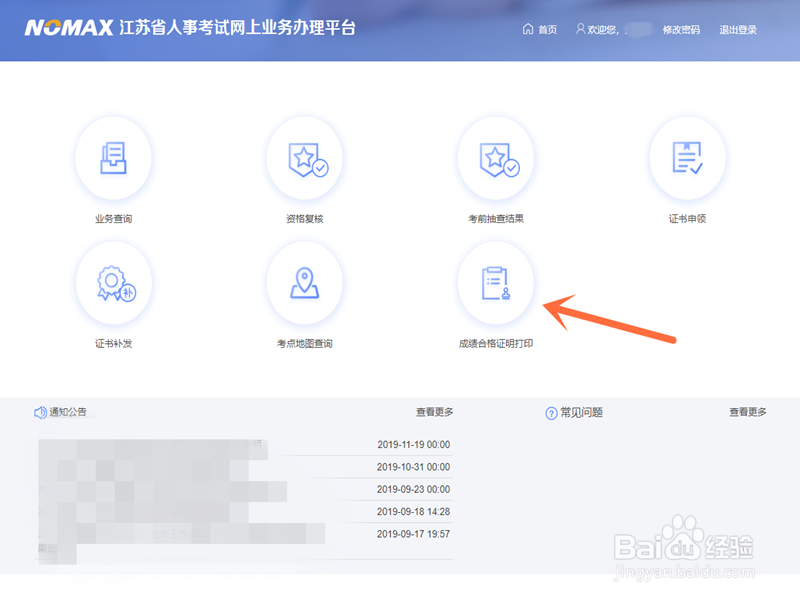Click the NOMAX logo
This screenshot has width=800, height=600.
[69, 28]
